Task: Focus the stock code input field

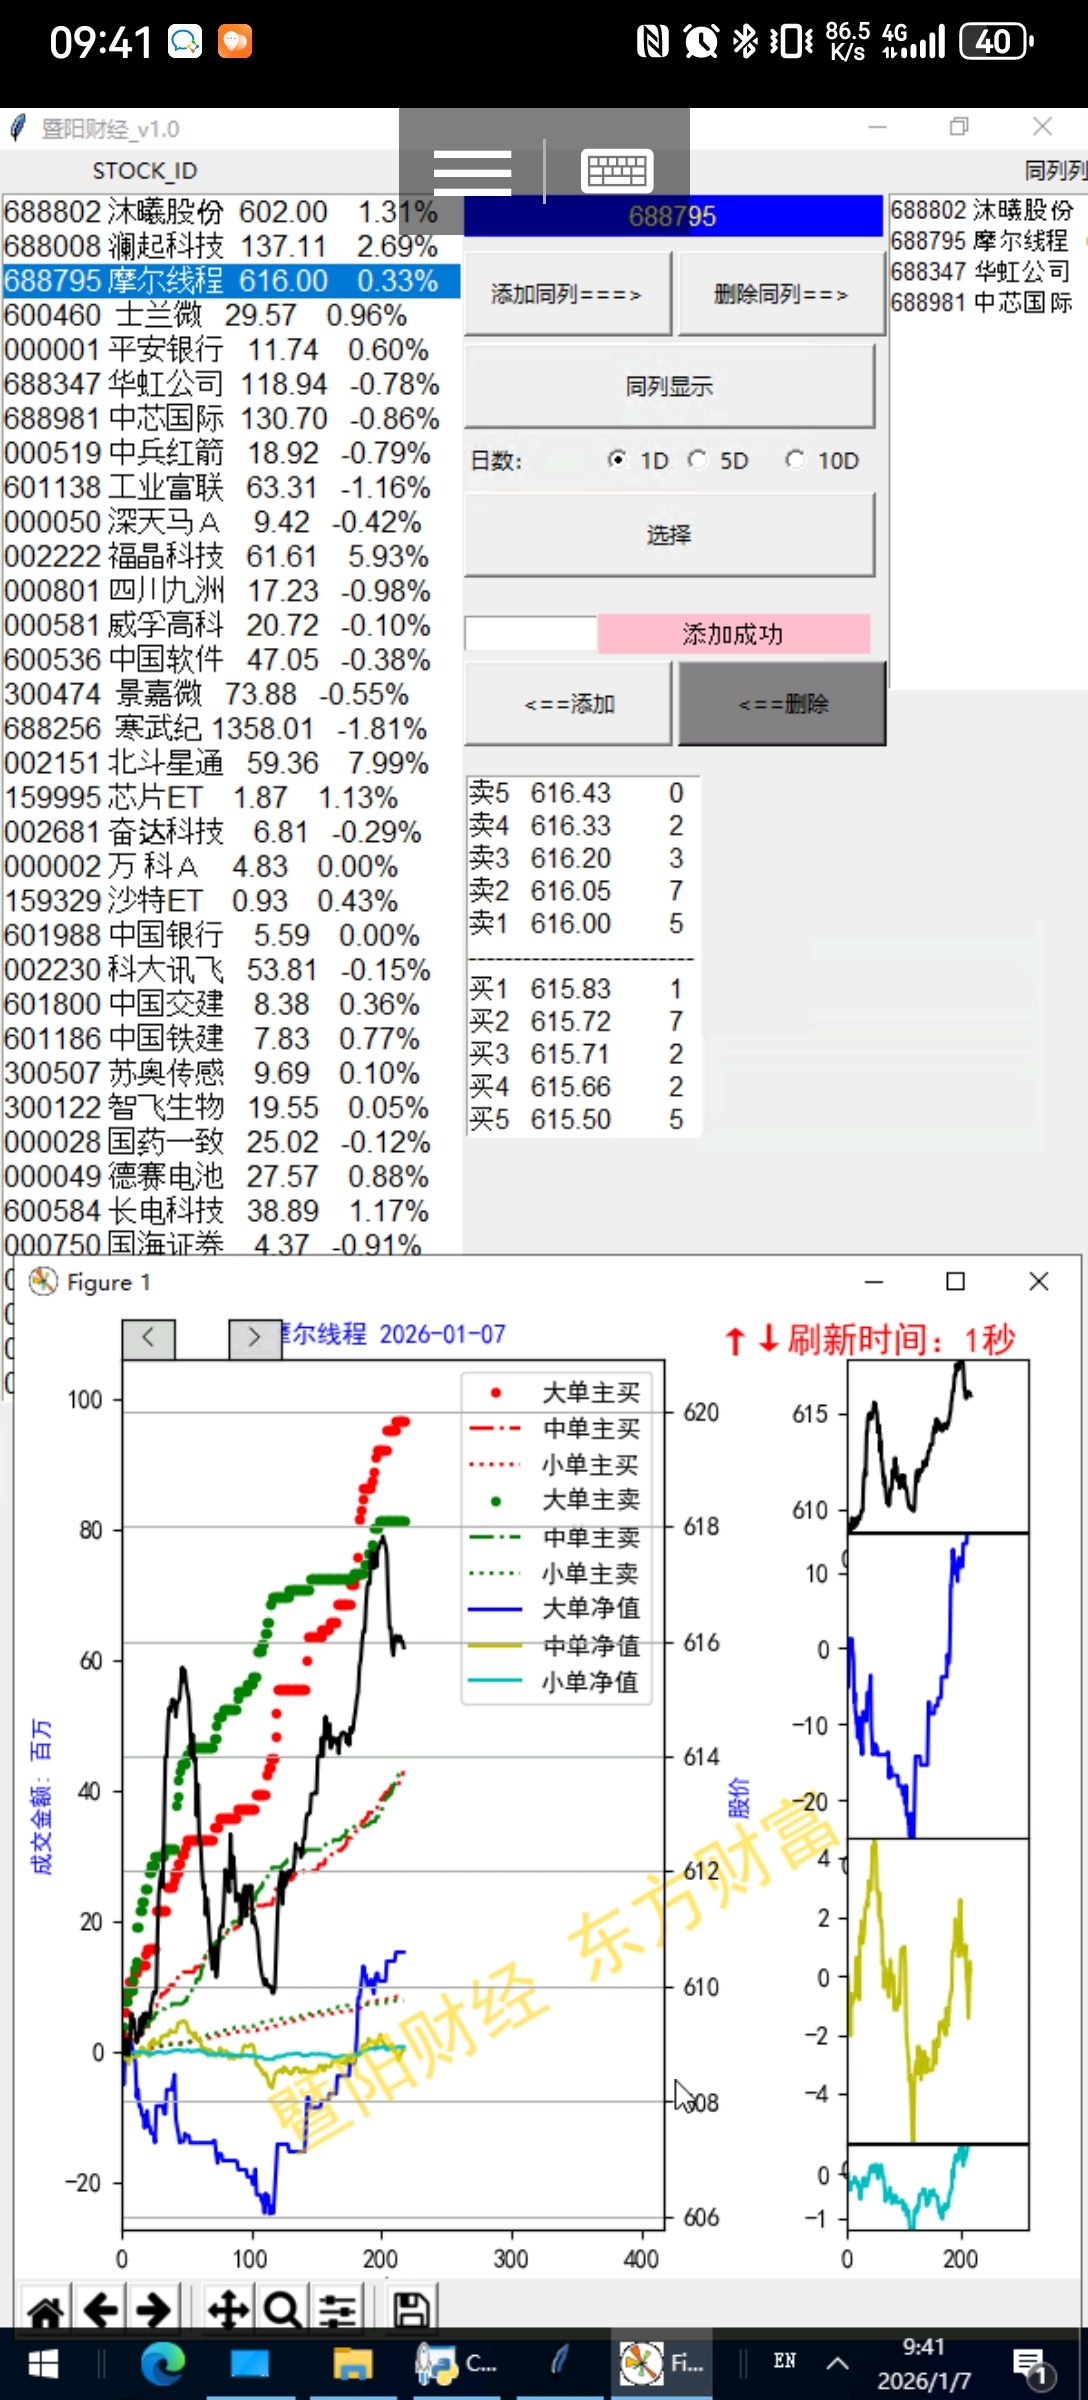Action: coord(531,634)
